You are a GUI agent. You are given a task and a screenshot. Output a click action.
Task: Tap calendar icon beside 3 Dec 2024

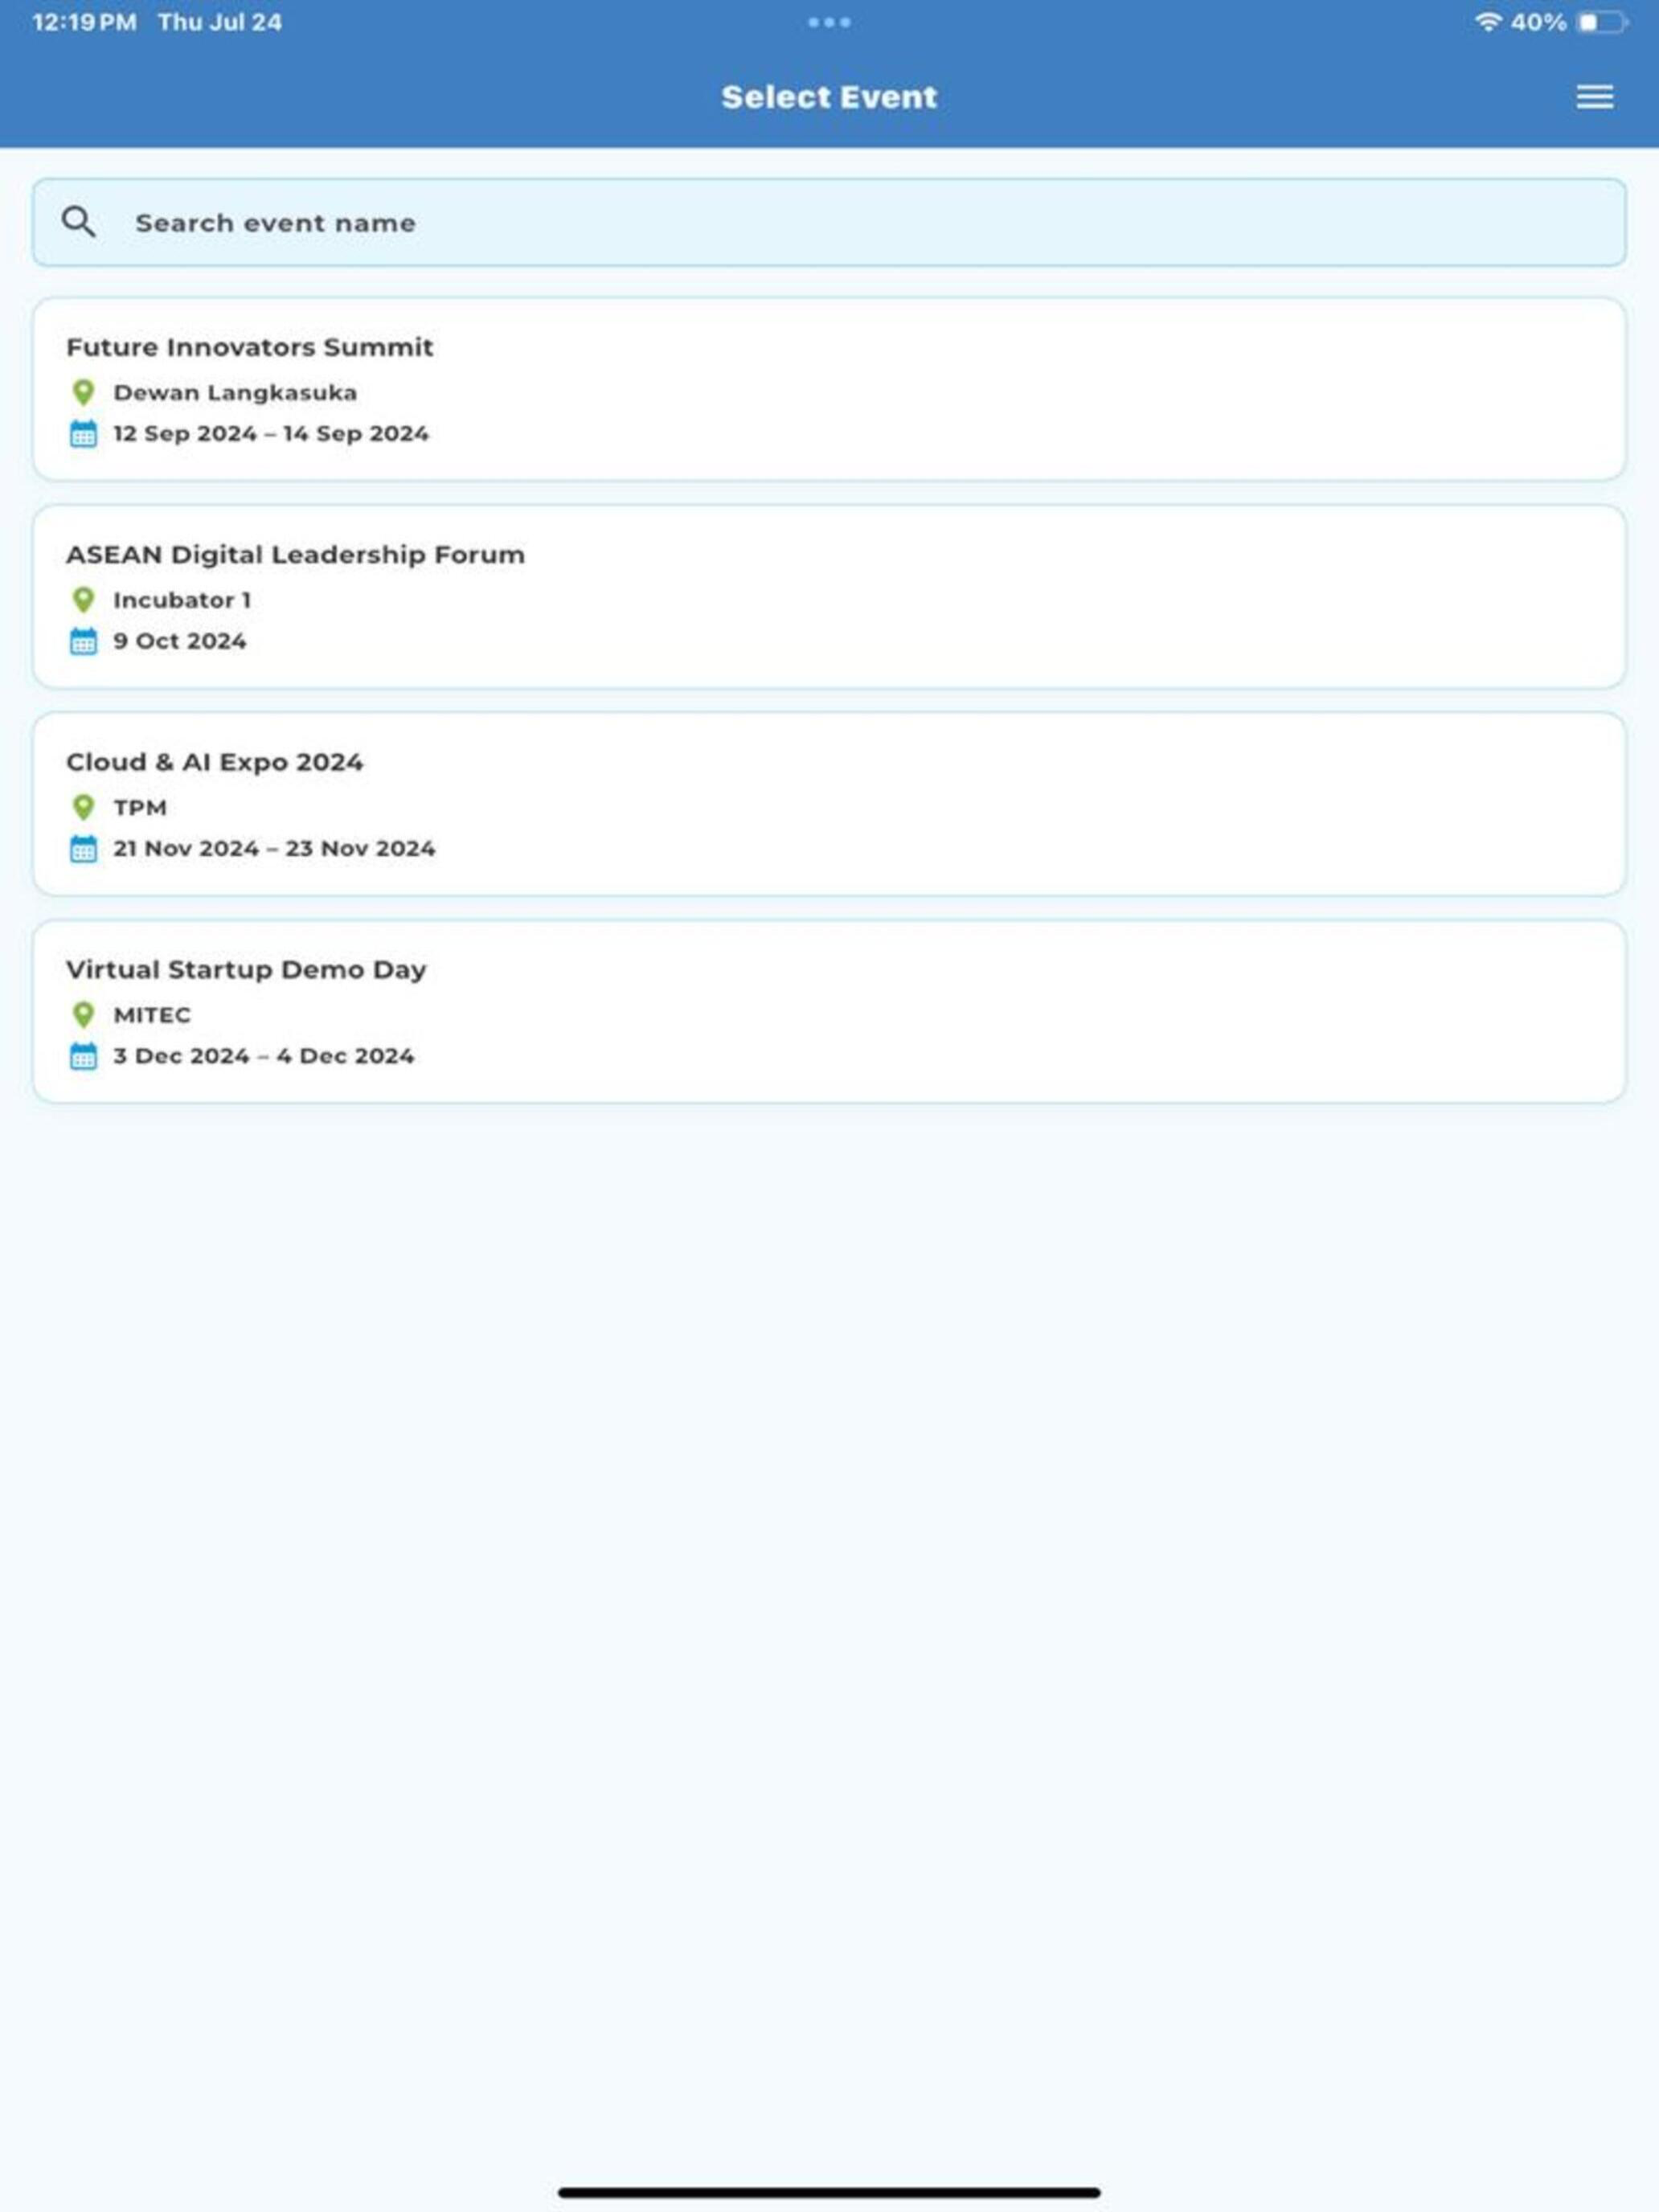coord(84,1056)
